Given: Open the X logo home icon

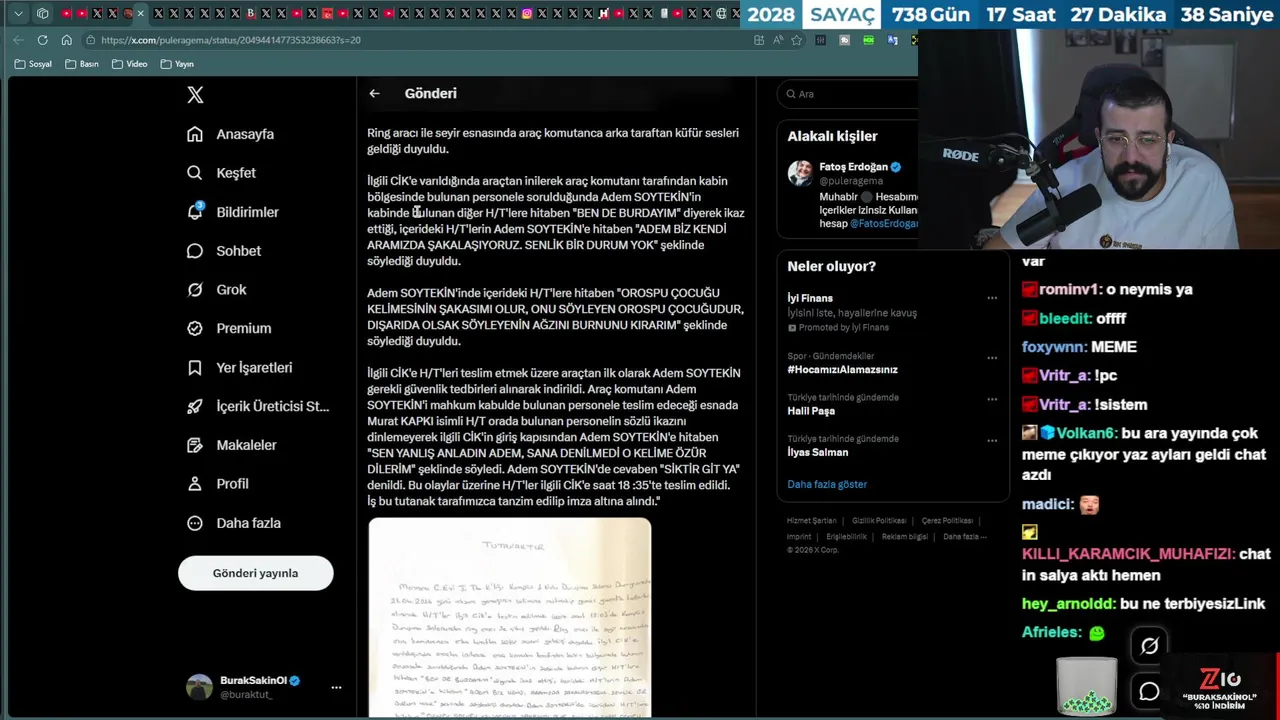Looking at the screenshot, I should click(195, 94).
